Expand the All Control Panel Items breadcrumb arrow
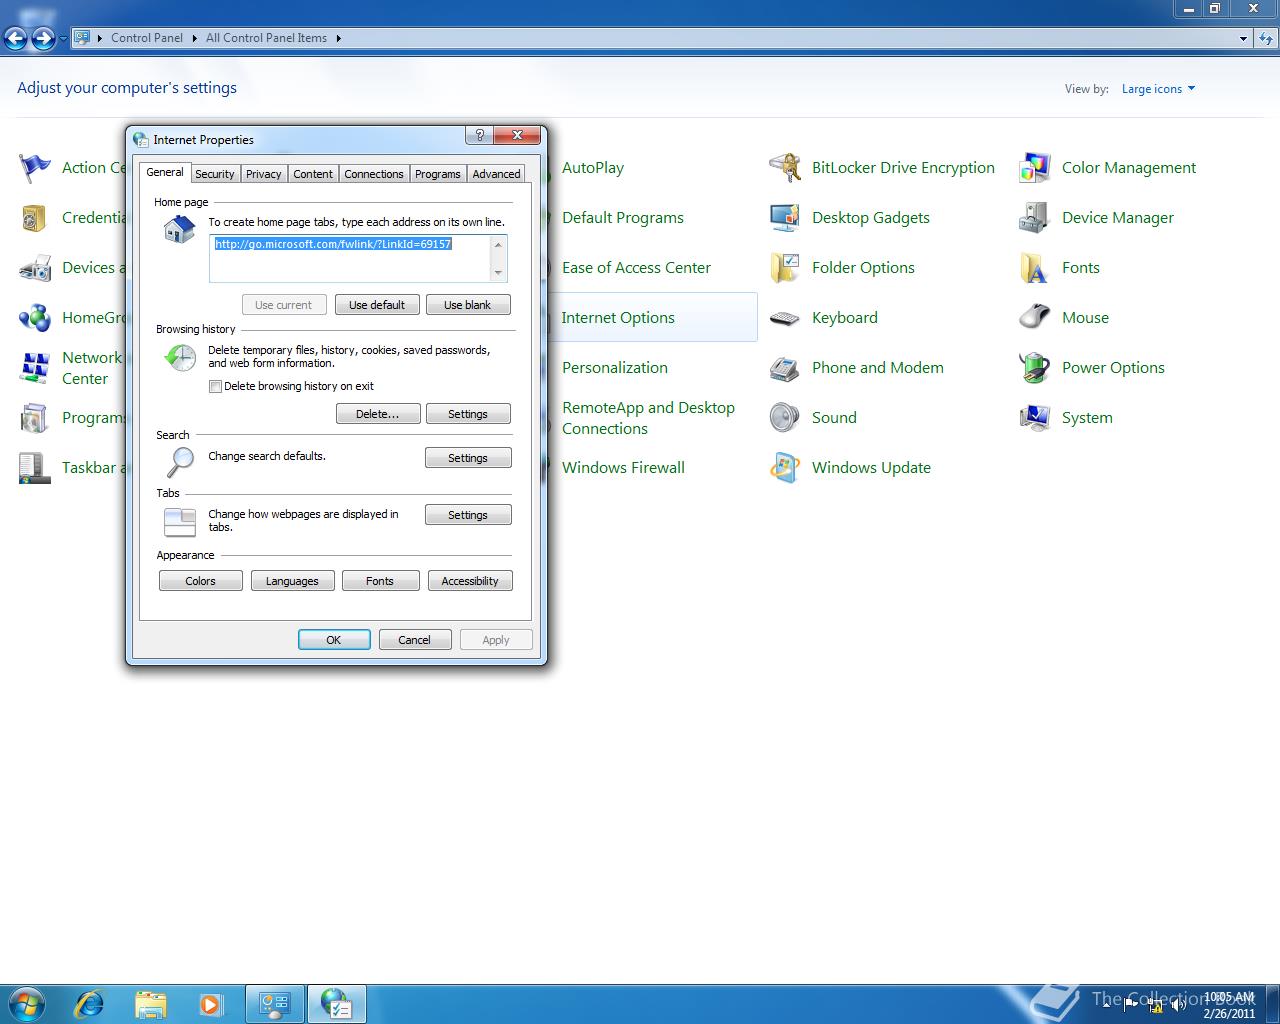1280x1024 pixels. 338,38
